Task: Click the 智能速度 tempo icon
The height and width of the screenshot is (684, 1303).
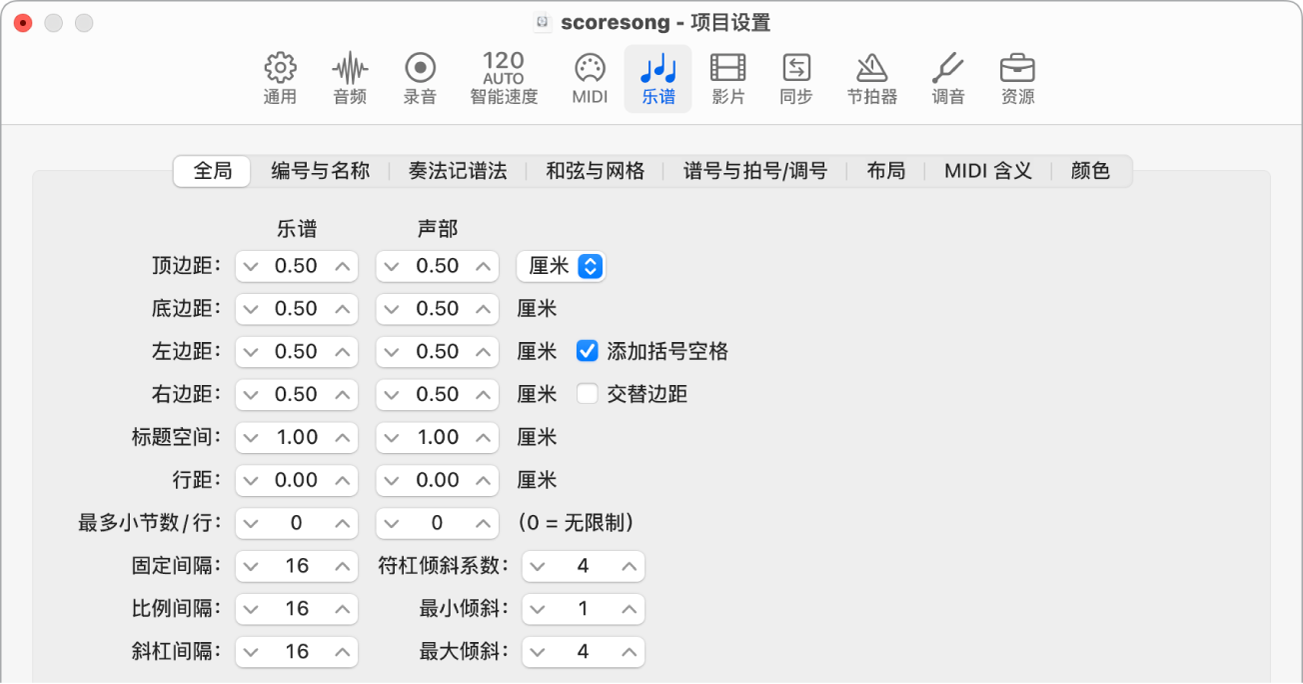Action: (x=503, y=78)
